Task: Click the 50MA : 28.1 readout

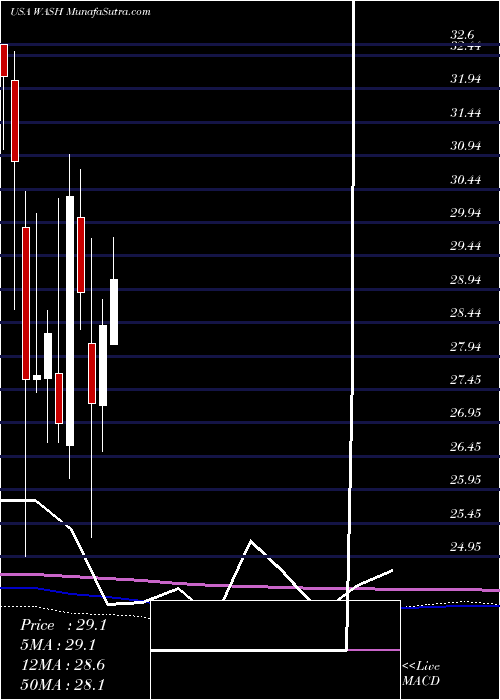Action: [x=62, y=684]
